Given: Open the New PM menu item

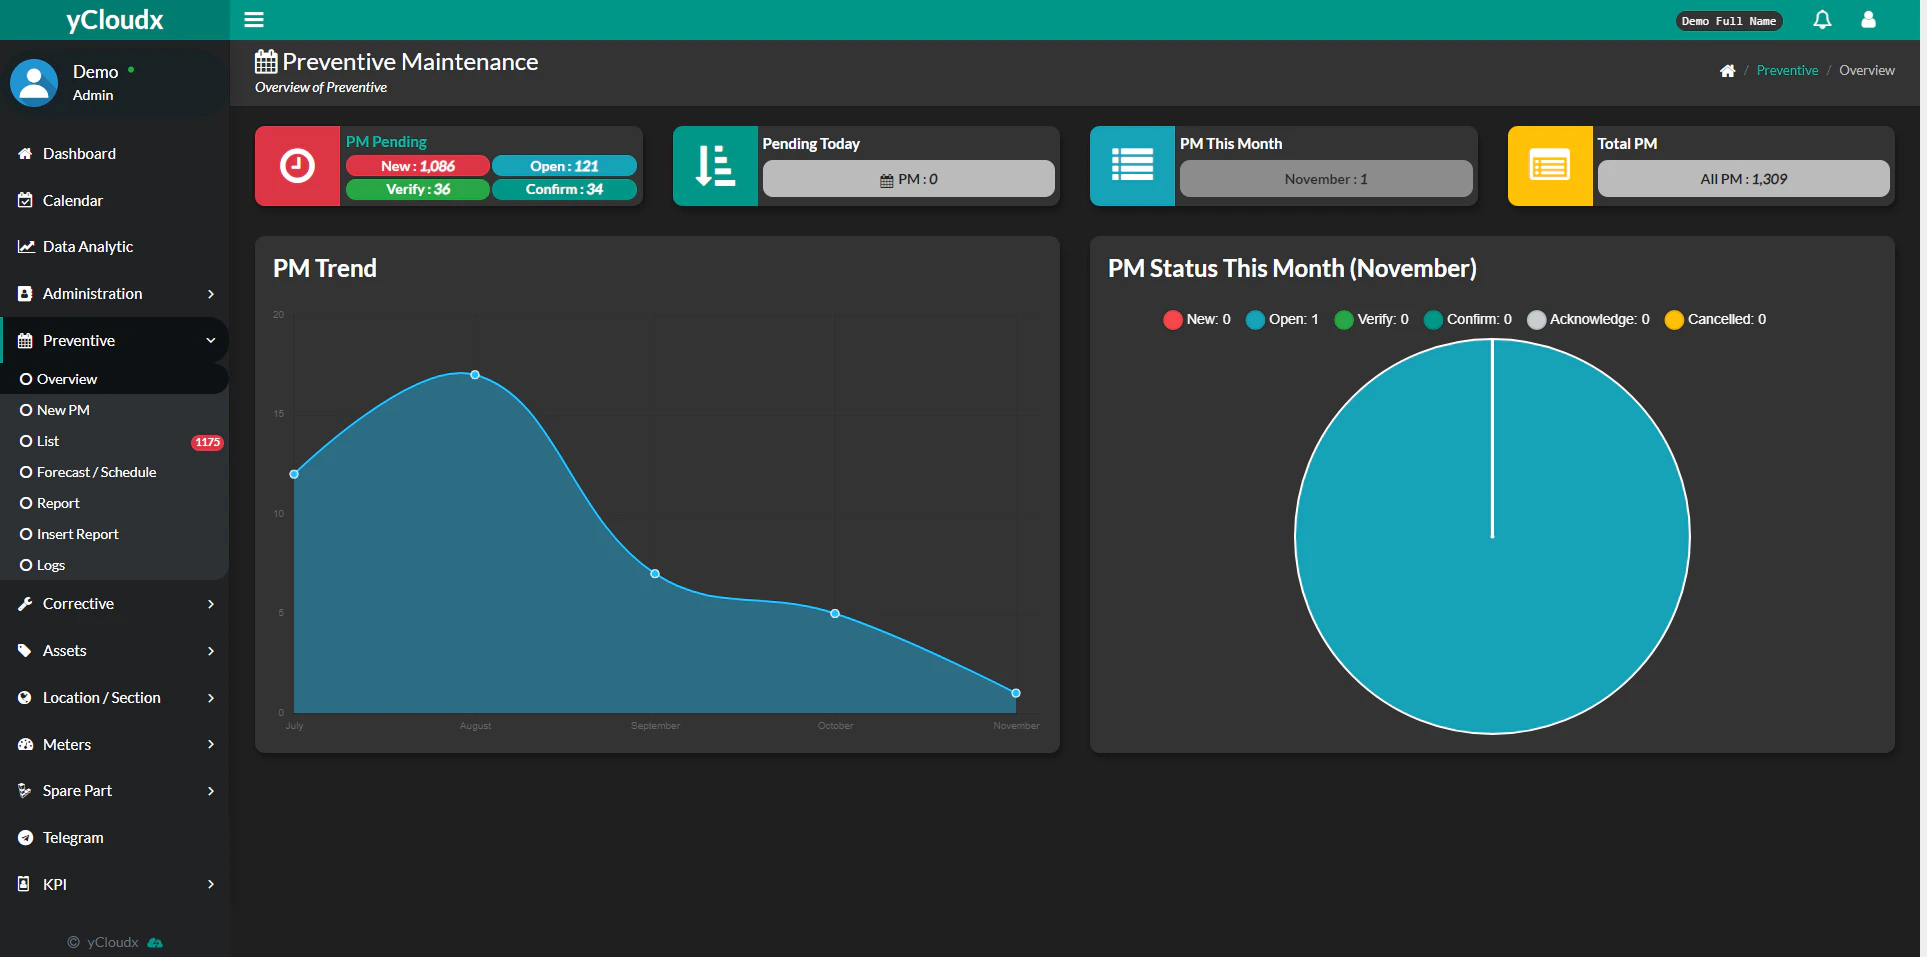Looking at the screenshot, I should click(64, 409).
